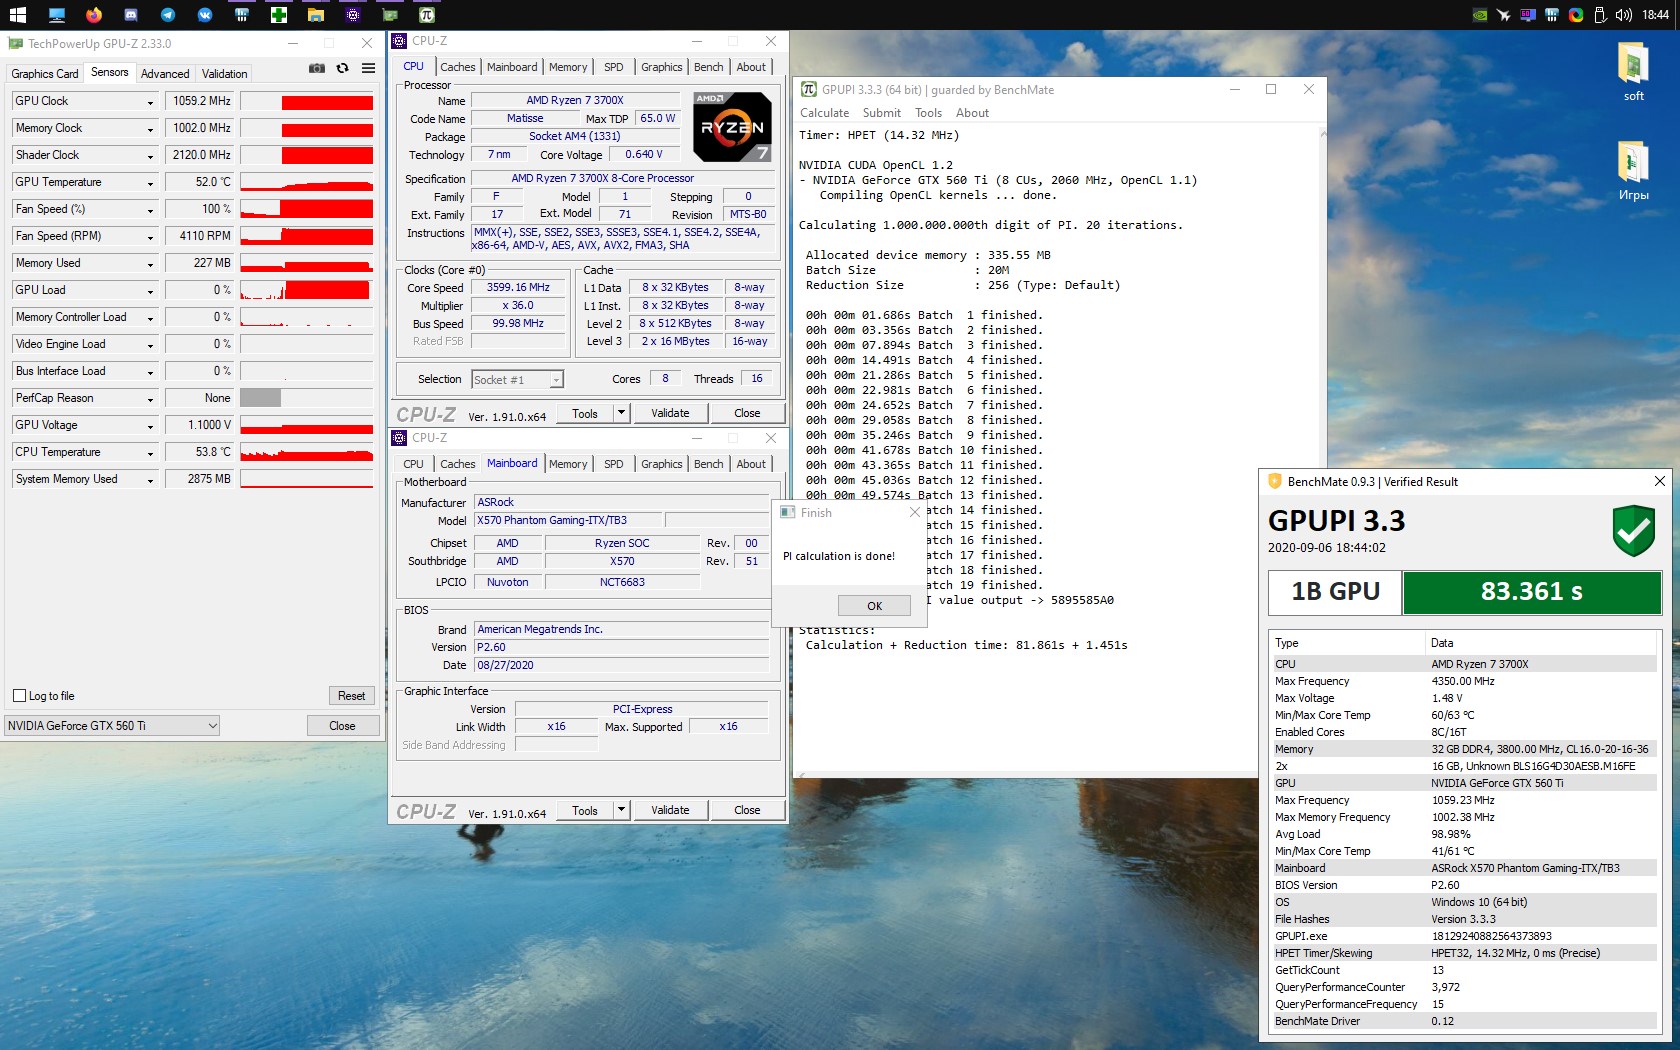Viewport: 1680px width, 1050px height.
Task: Open the Windows Start menu
Action: 18,15
